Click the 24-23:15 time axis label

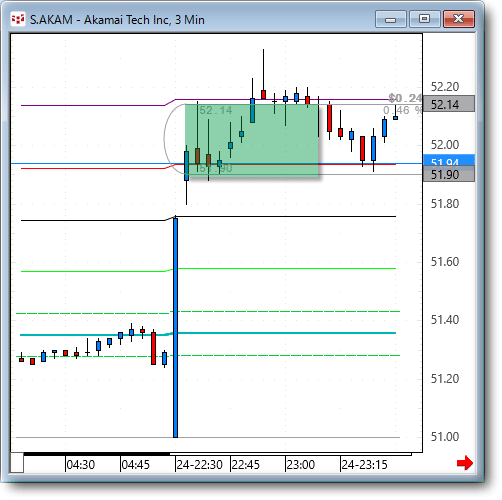(x=364, y=465)
